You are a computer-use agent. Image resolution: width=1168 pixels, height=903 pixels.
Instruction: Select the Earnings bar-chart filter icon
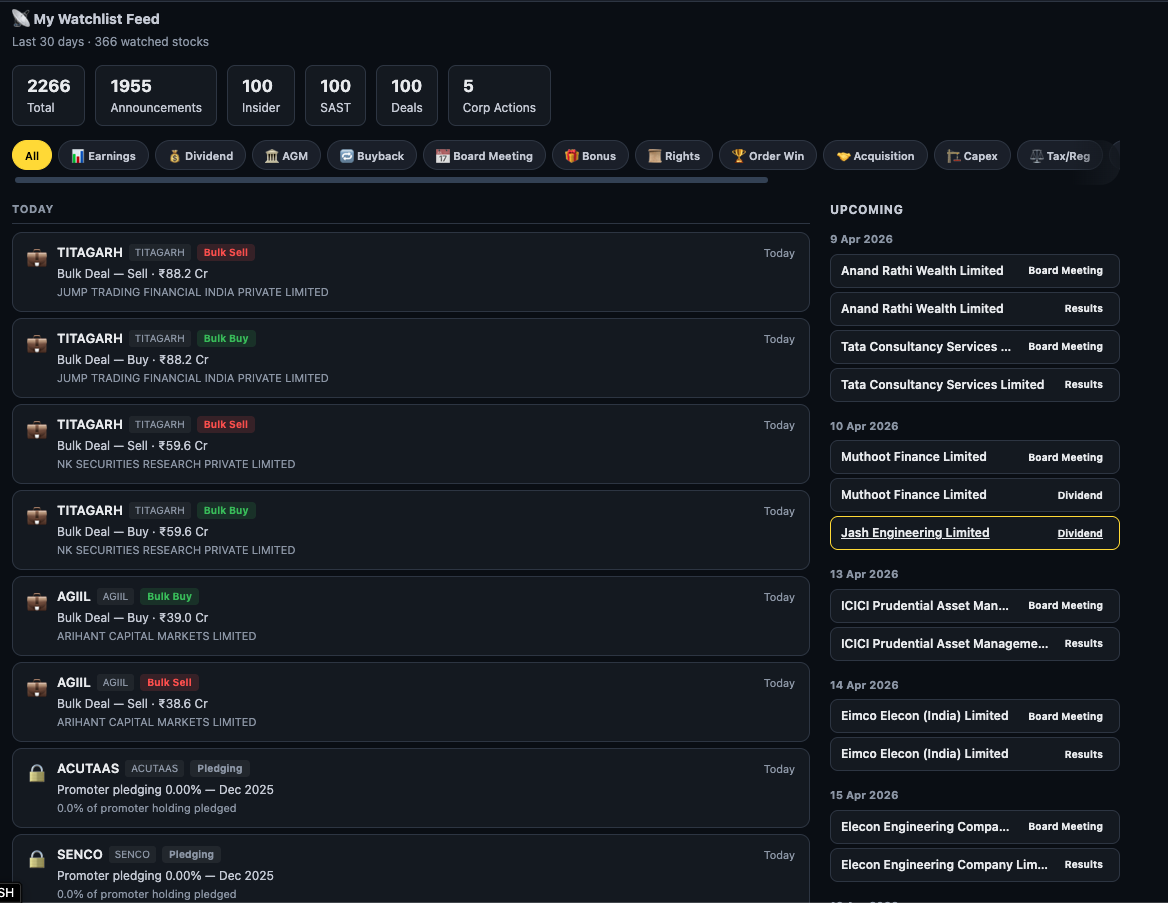(x=80, y=155)
